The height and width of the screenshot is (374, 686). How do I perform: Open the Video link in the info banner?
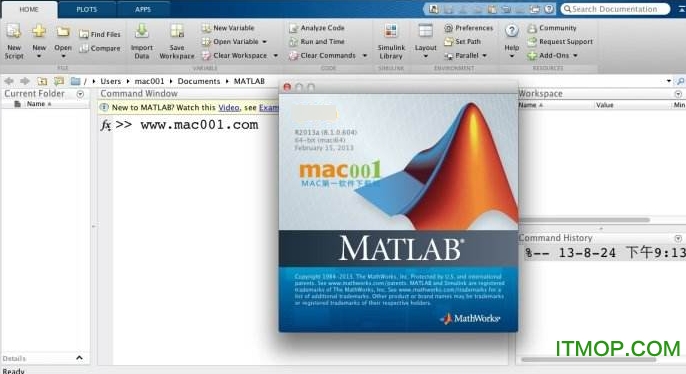[229, 108]
